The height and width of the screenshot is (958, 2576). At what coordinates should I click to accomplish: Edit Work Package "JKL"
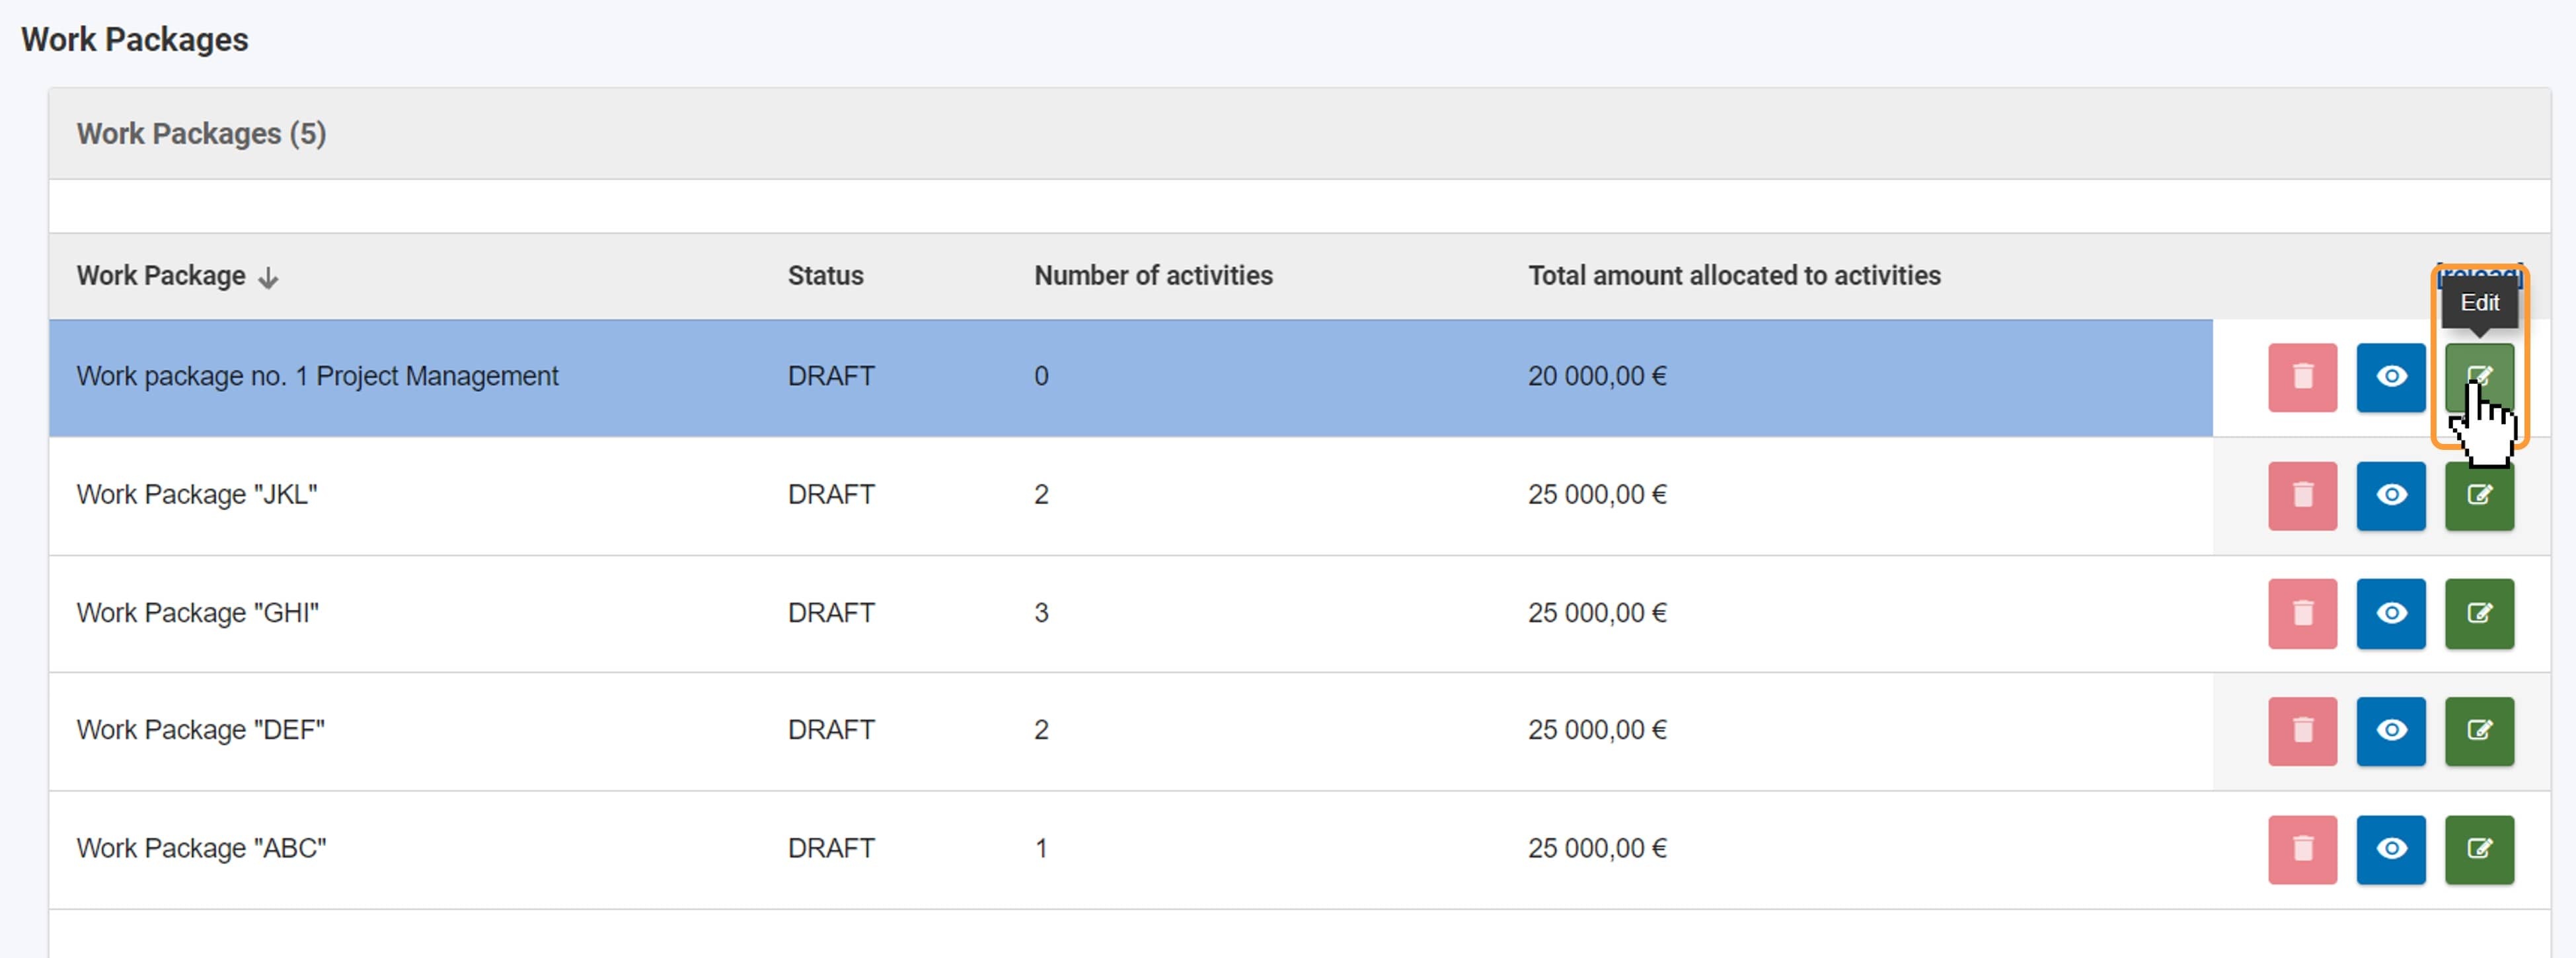pos(2479,495)
